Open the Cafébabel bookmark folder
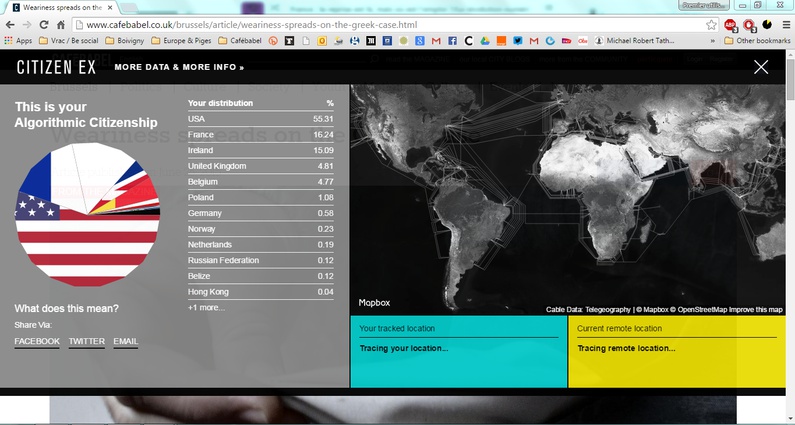The width and height of the screenshot is (795, 425). tap(240, 41)
